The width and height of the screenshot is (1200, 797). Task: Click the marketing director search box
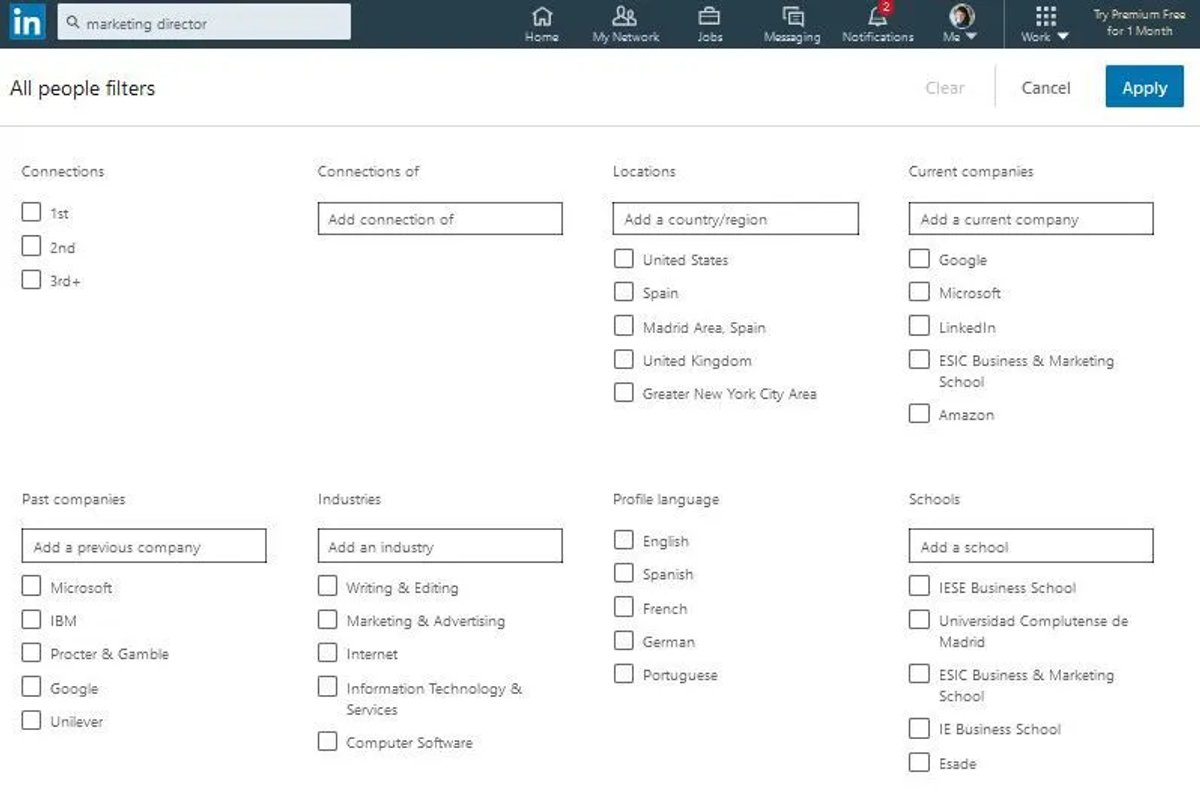point(205,23)
